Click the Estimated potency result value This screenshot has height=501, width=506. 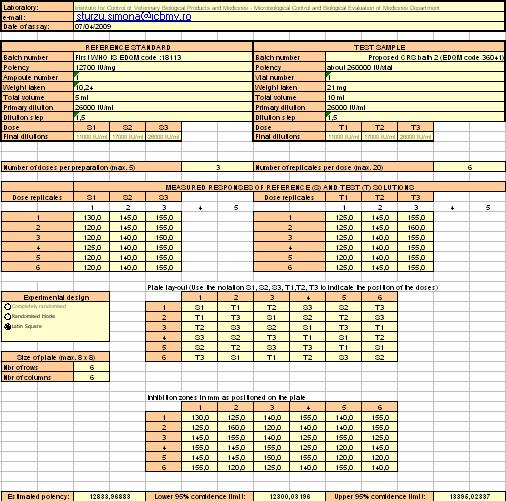click(x=109, y=496)
